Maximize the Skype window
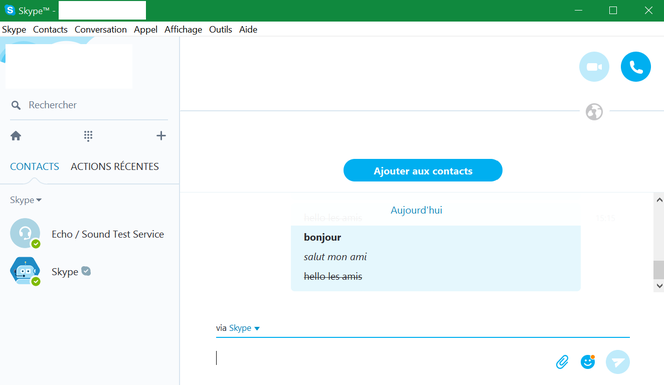The width and height of the screenshot is (664, 385). (x=613, y=10)
